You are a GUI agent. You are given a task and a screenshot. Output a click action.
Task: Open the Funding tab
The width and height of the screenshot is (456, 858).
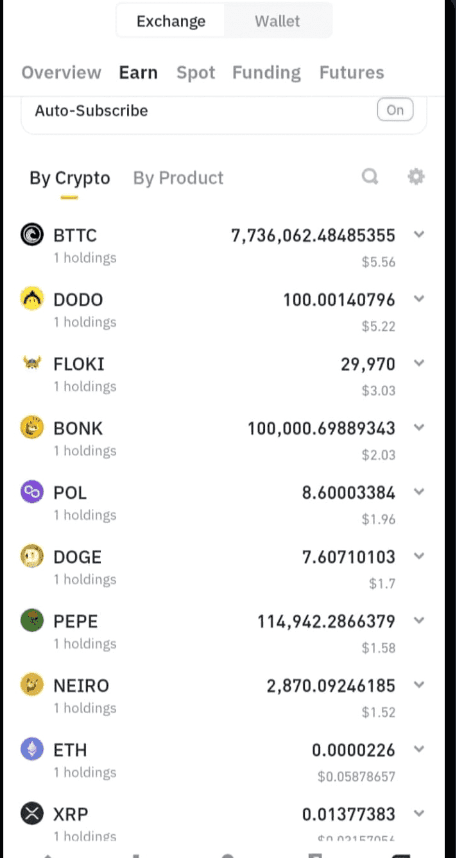(267, 73)
